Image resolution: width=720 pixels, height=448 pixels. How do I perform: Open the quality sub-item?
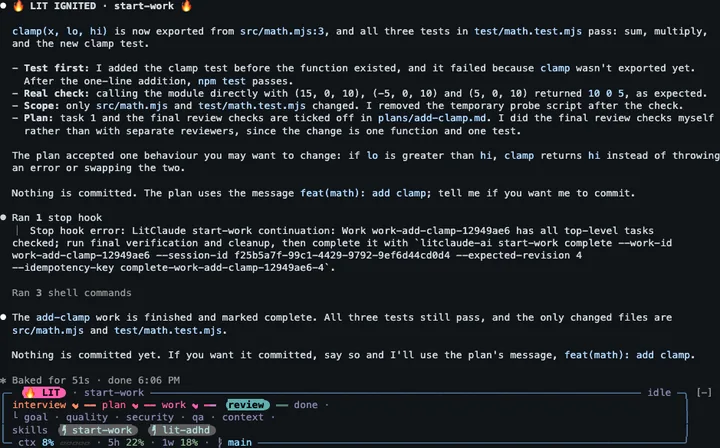click(87, 417)
